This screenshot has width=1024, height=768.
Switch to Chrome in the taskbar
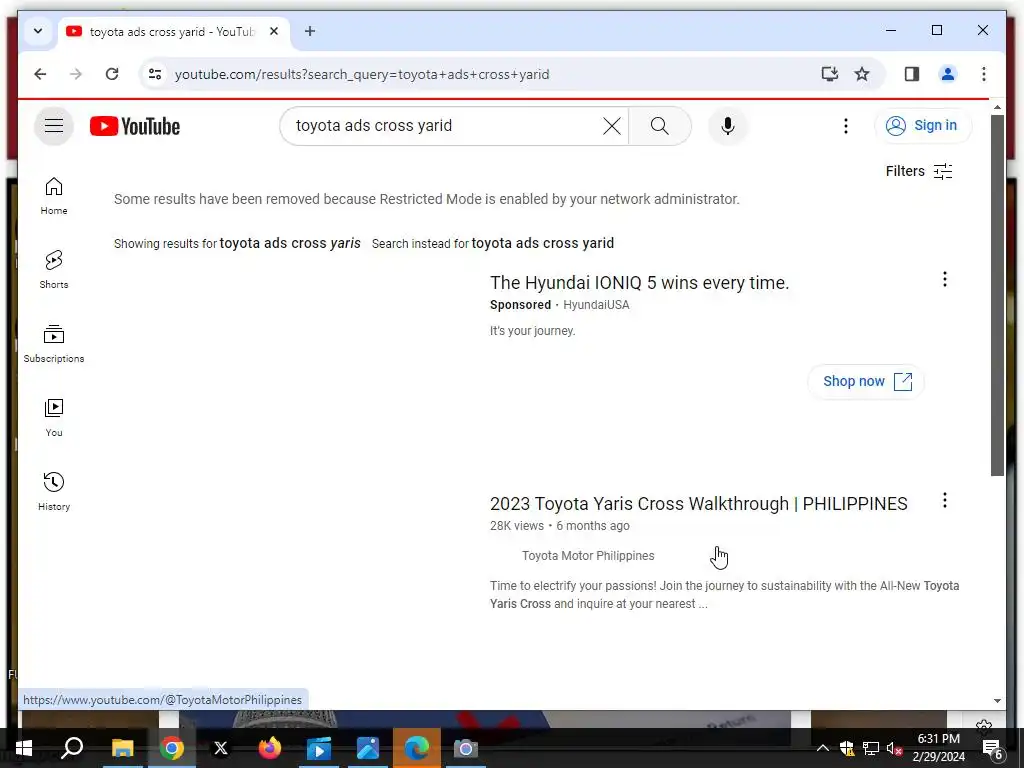point(172,748)
